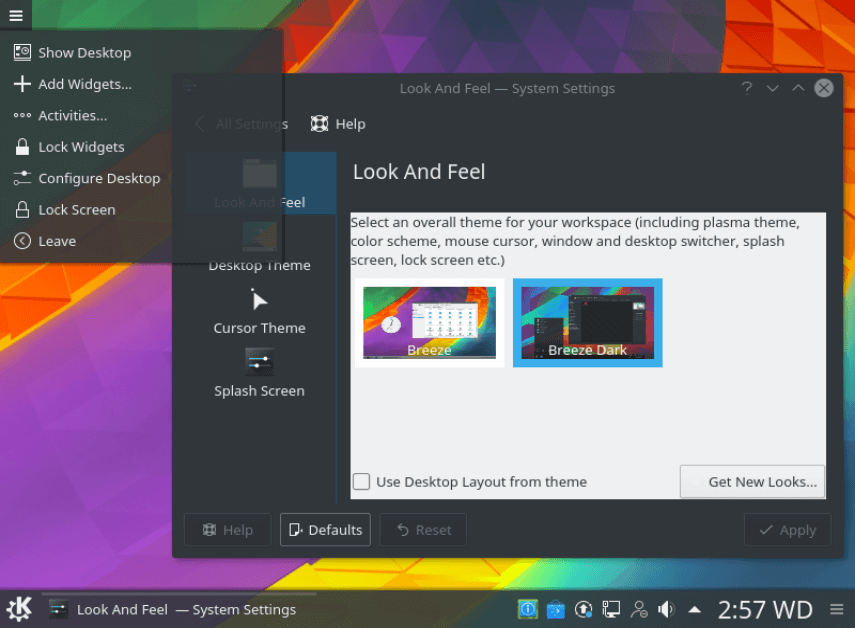This screenshot has width=855, height=628.
Task: Enable Use Desktop Layout from theme checkbox
Action: pos(362,482)
